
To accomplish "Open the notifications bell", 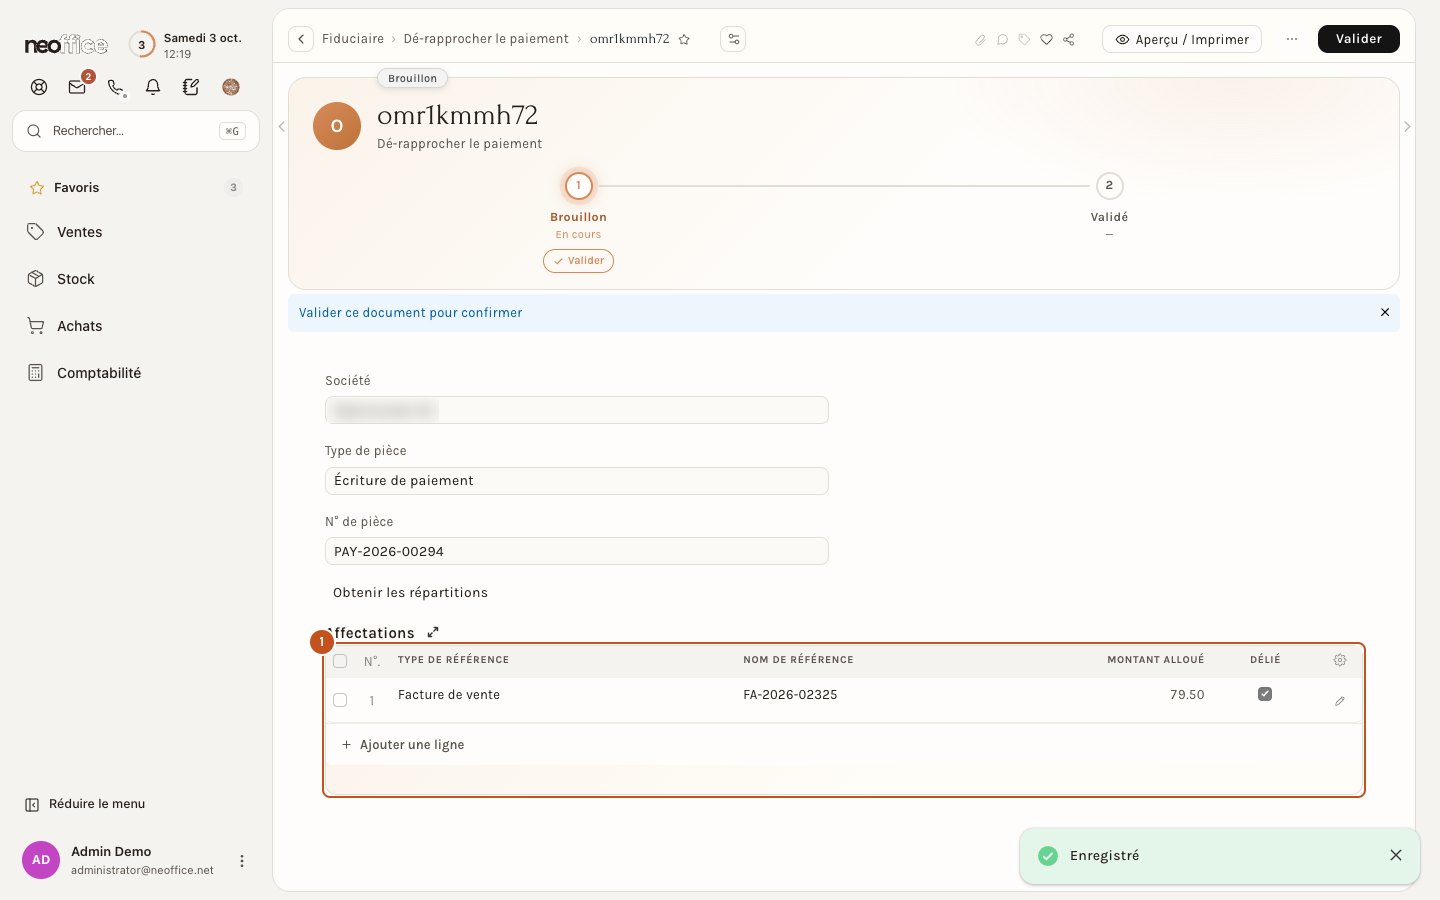I will tap(153, 87).
